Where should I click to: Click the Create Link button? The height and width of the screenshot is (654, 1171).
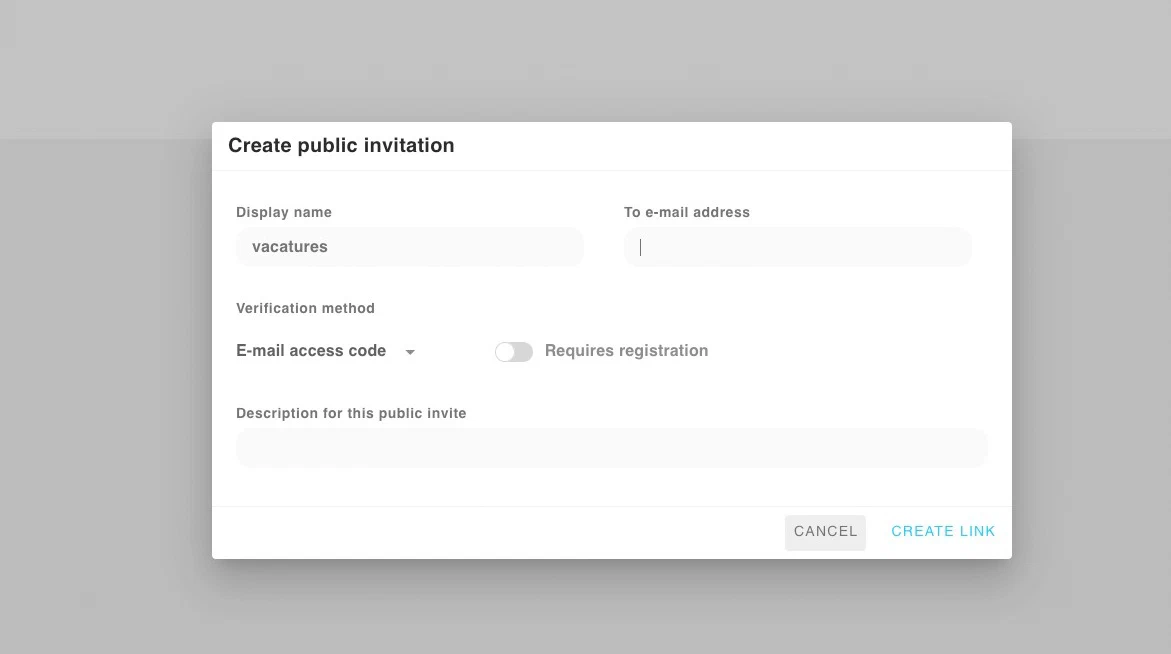coord(942,532)
